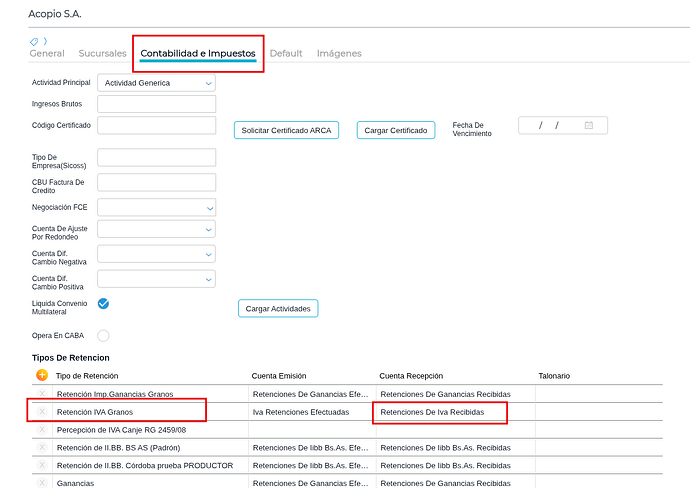Select the Retención Imp.Ganancias Granos cell
The width and height of the screenshot is (690, 488).
[x=150, y=394]
